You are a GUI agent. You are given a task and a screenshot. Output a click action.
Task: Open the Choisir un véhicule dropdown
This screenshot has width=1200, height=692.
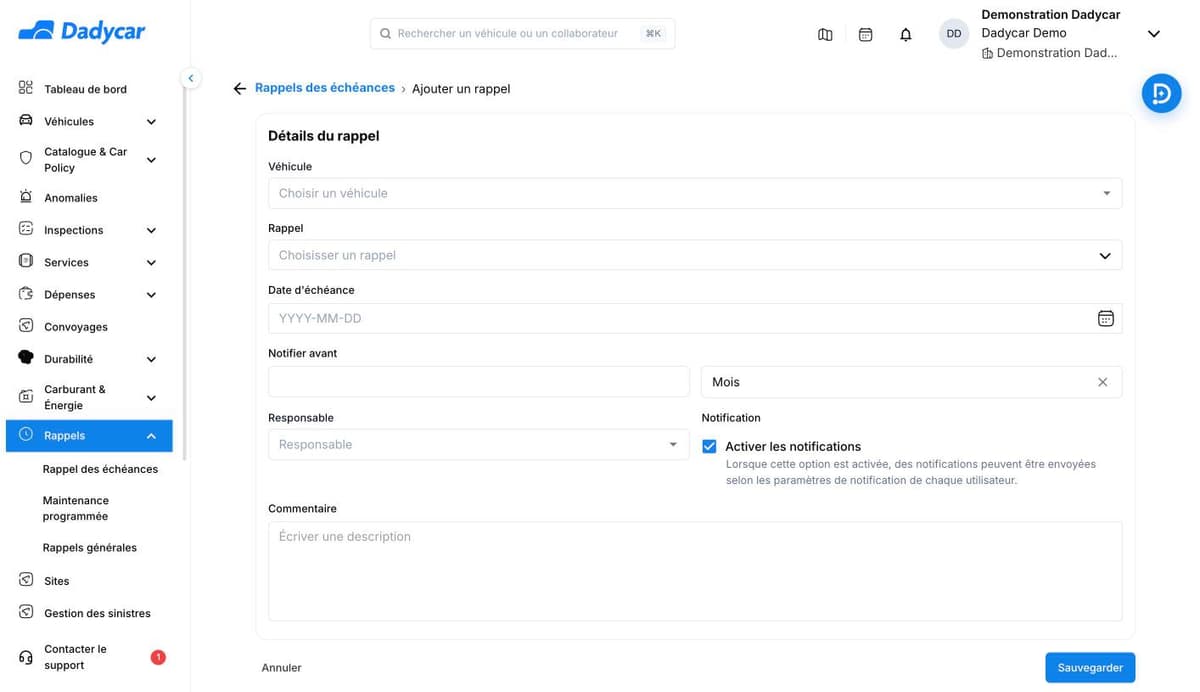coord(695,193)
